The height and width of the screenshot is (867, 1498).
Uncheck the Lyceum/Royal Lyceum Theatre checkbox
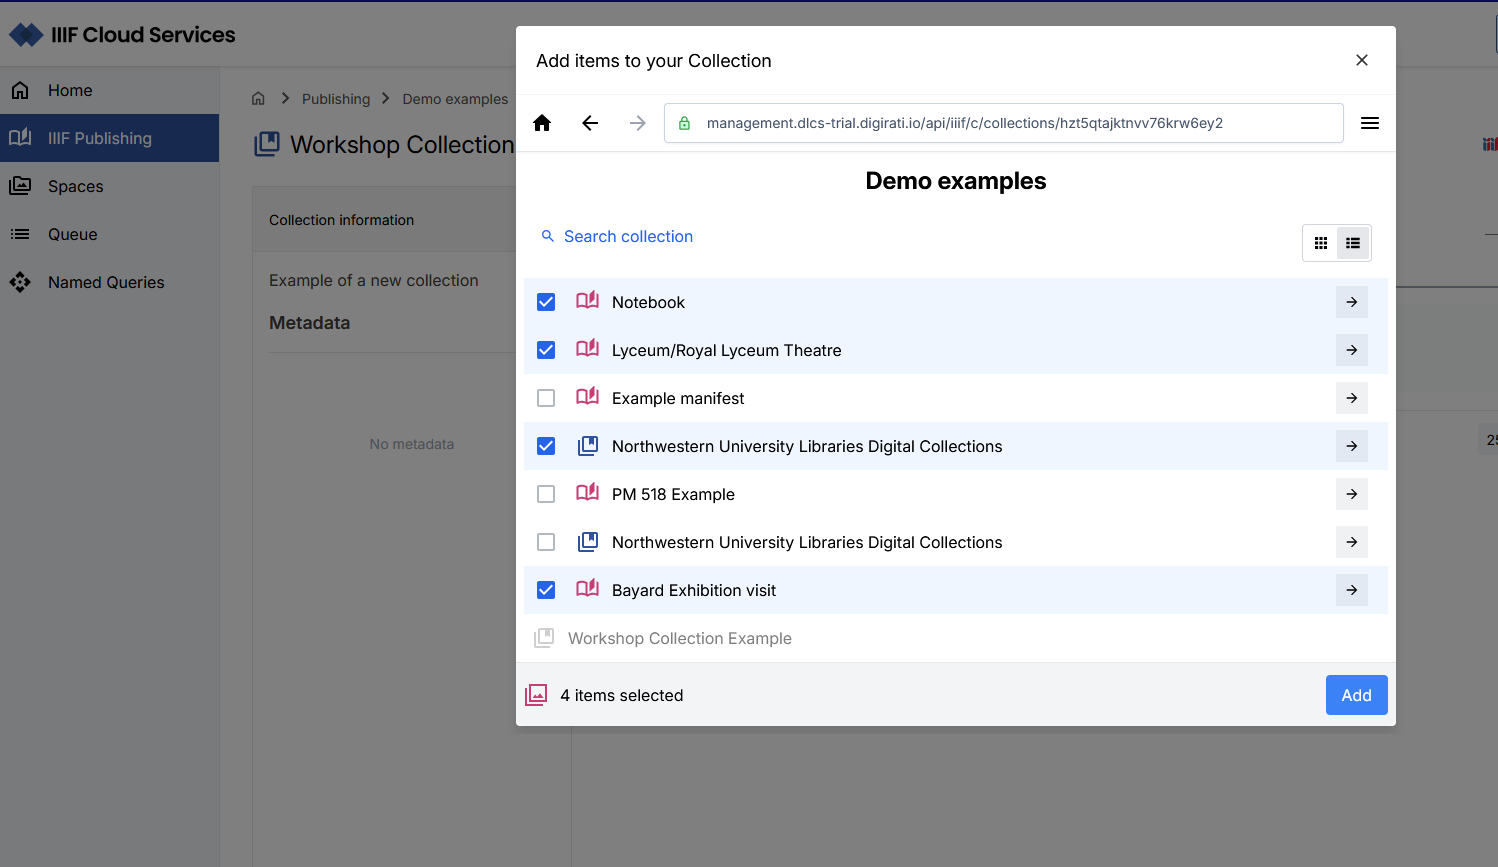coord(546,350)
